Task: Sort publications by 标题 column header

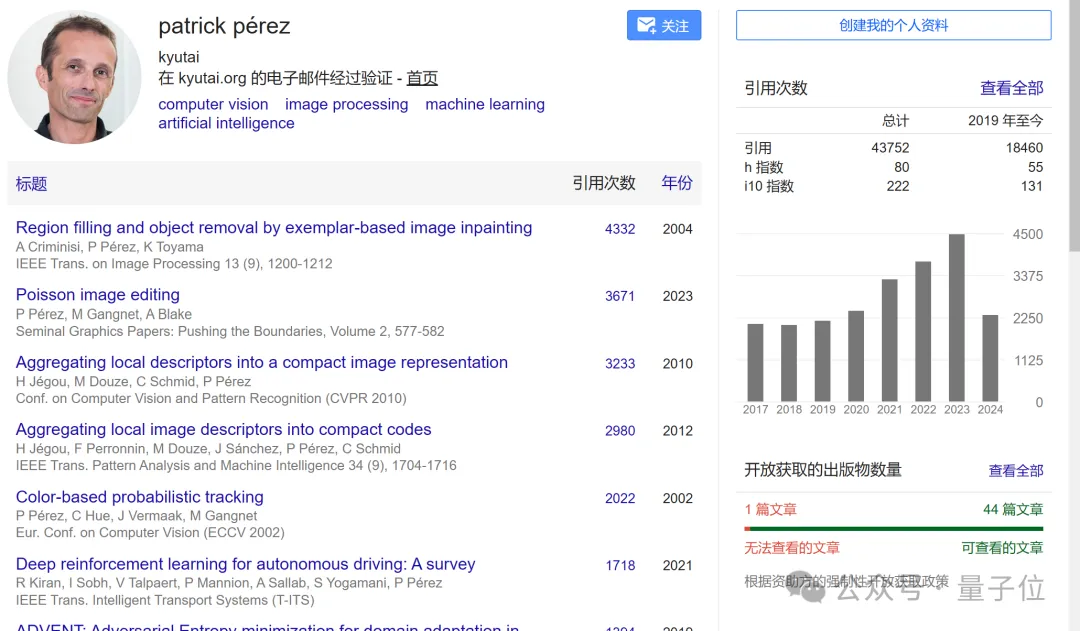Action: point(31,184)
